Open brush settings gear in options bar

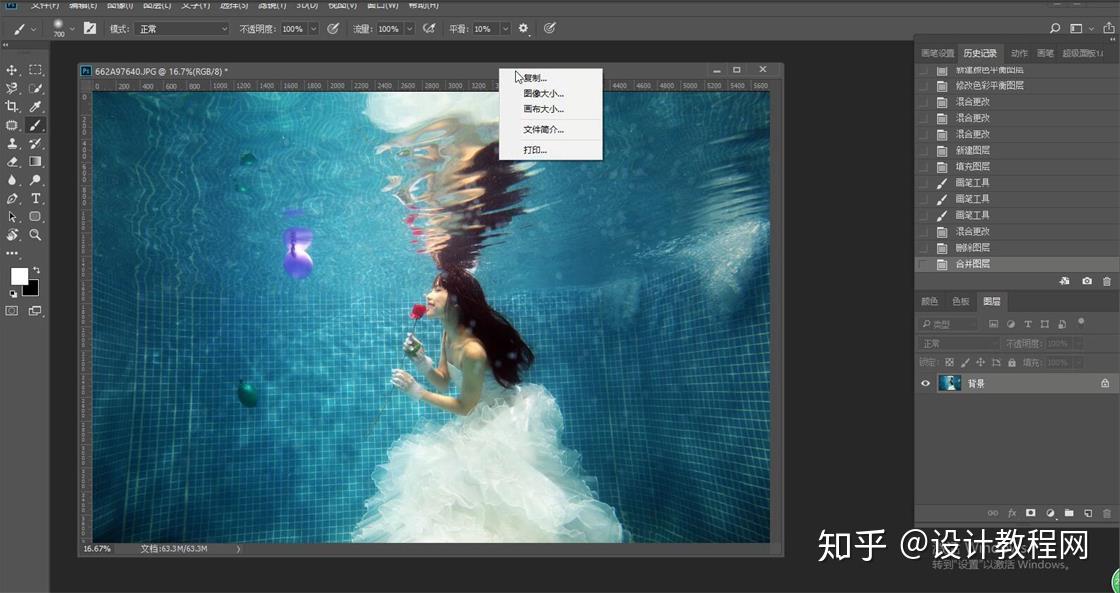[x=524, y=29]
